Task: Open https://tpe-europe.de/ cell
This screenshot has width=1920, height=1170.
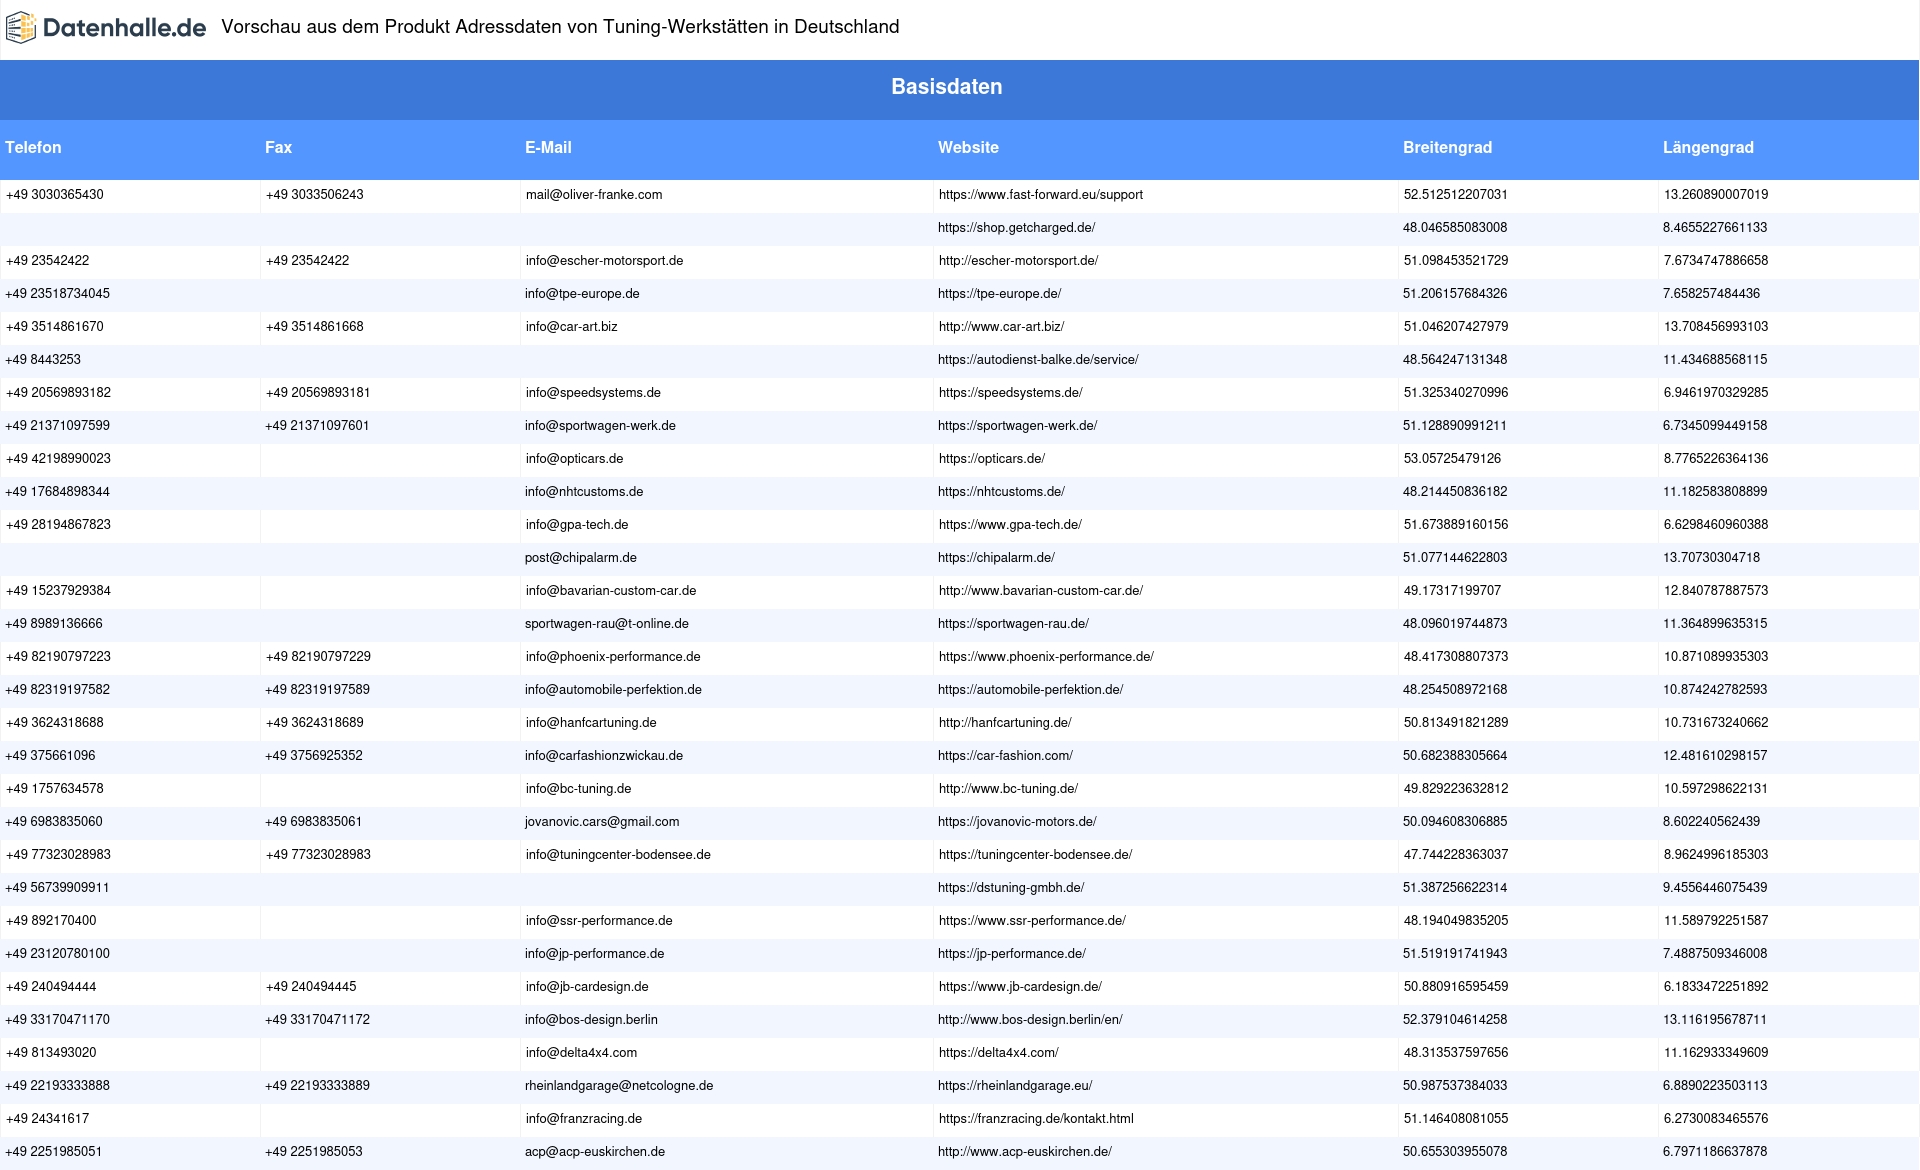Action: point(999,294)
